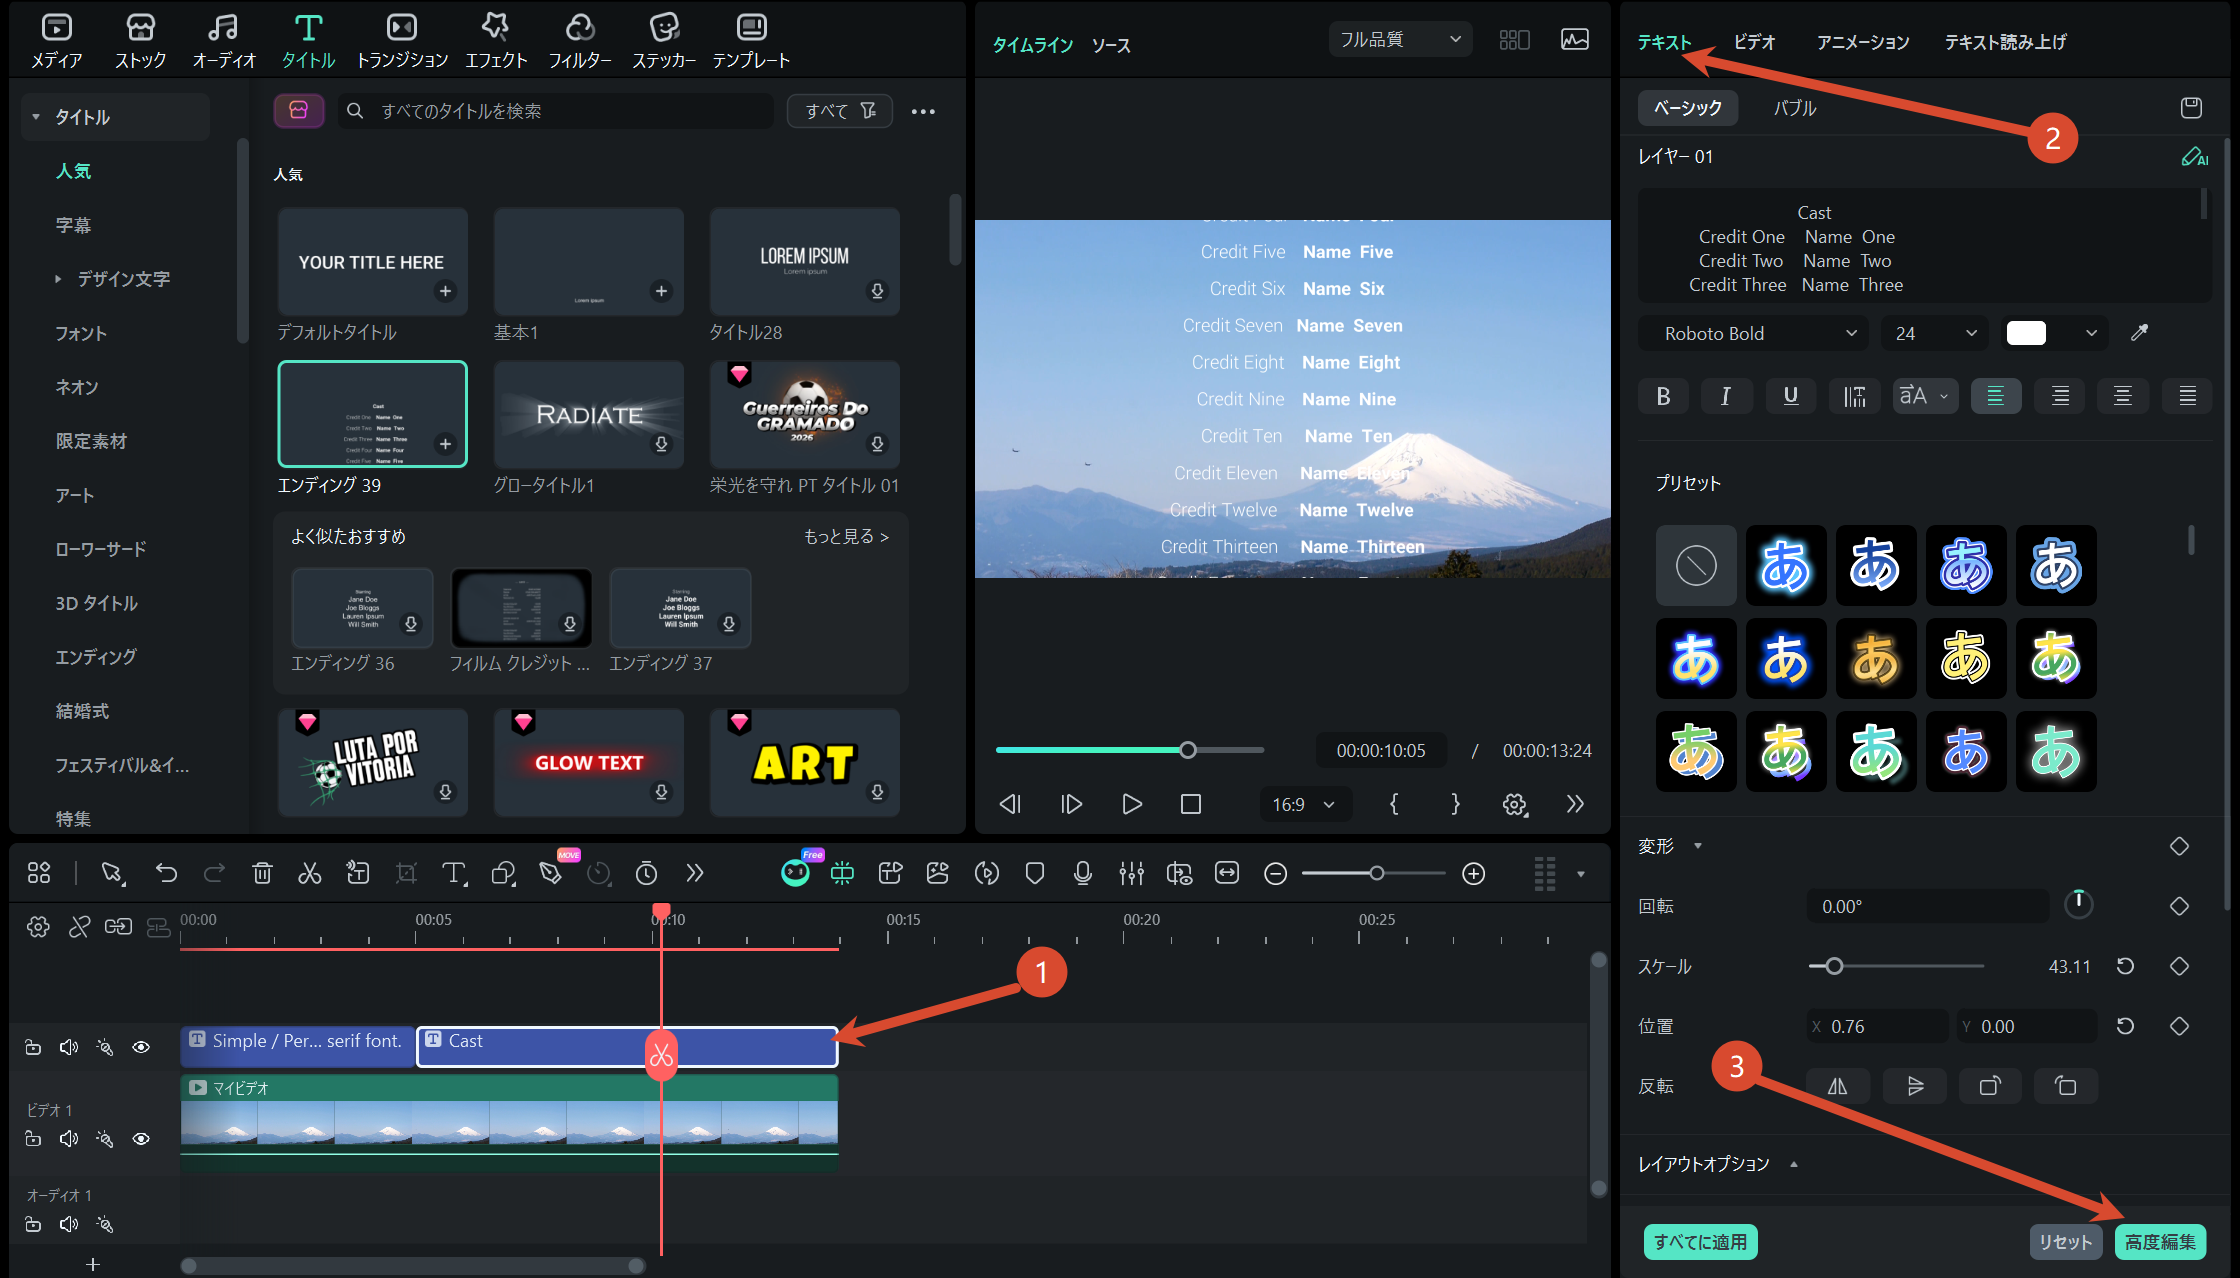Viewport: 2240px width, 1278px height.
Task: Toggle bold text formatting
Action: 1663,396
